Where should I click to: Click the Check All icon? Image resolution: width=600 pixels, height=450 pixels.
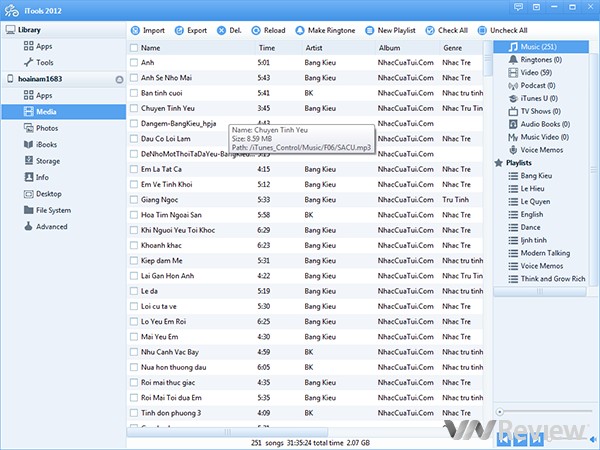click(x=430, y=30)
